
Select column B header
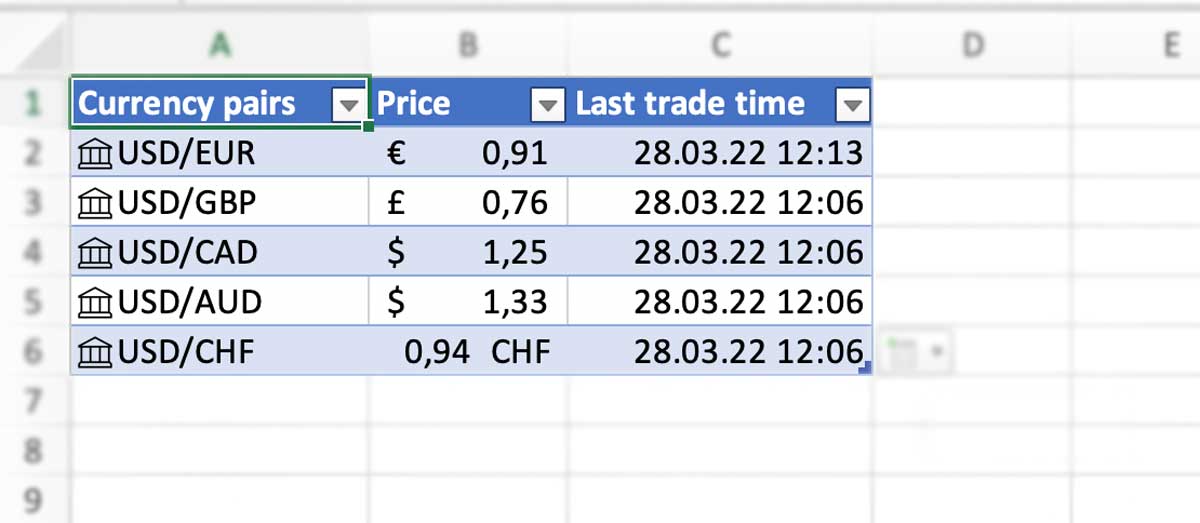[468, 44]
